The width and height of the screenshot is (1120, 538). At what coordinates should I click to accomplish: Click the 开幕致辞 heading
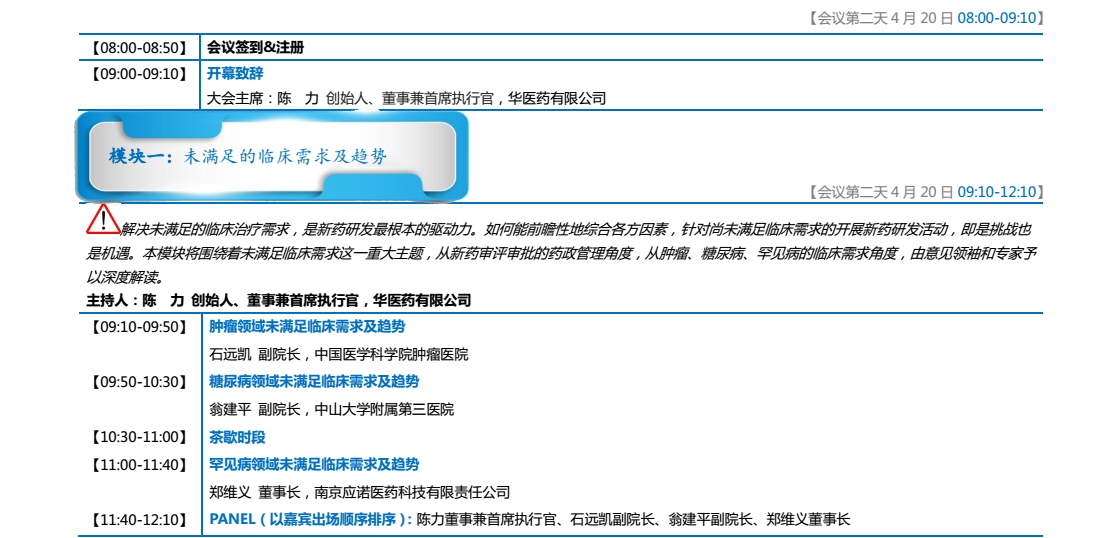[235, 73]
